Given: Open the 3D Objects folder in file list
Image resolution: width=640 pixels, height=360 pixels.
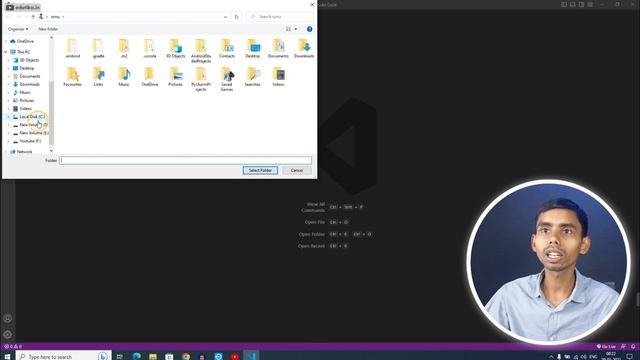Looking at the screenshot, I should pos(176,49).
